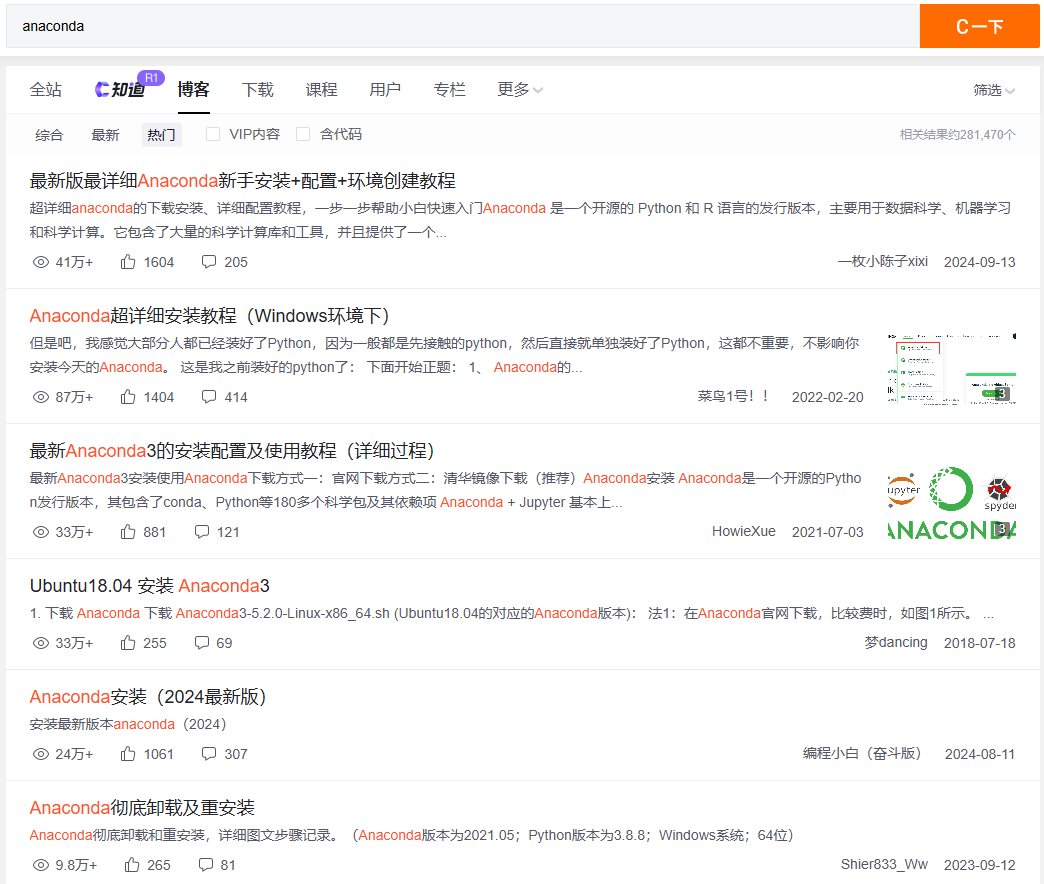Go to the 用户 tab

click(x=386, y=90)
